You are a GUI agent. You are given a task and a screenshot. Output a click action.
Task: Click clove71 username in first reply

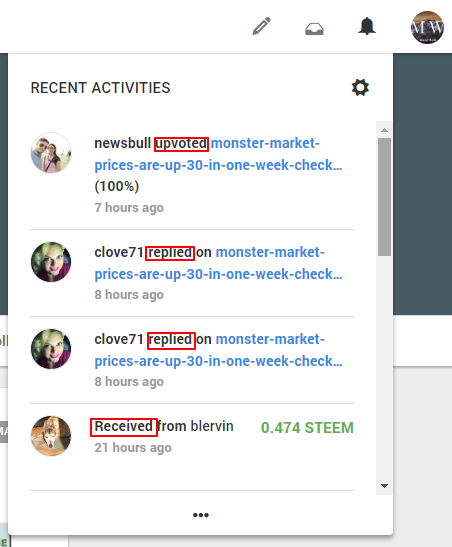119,252
